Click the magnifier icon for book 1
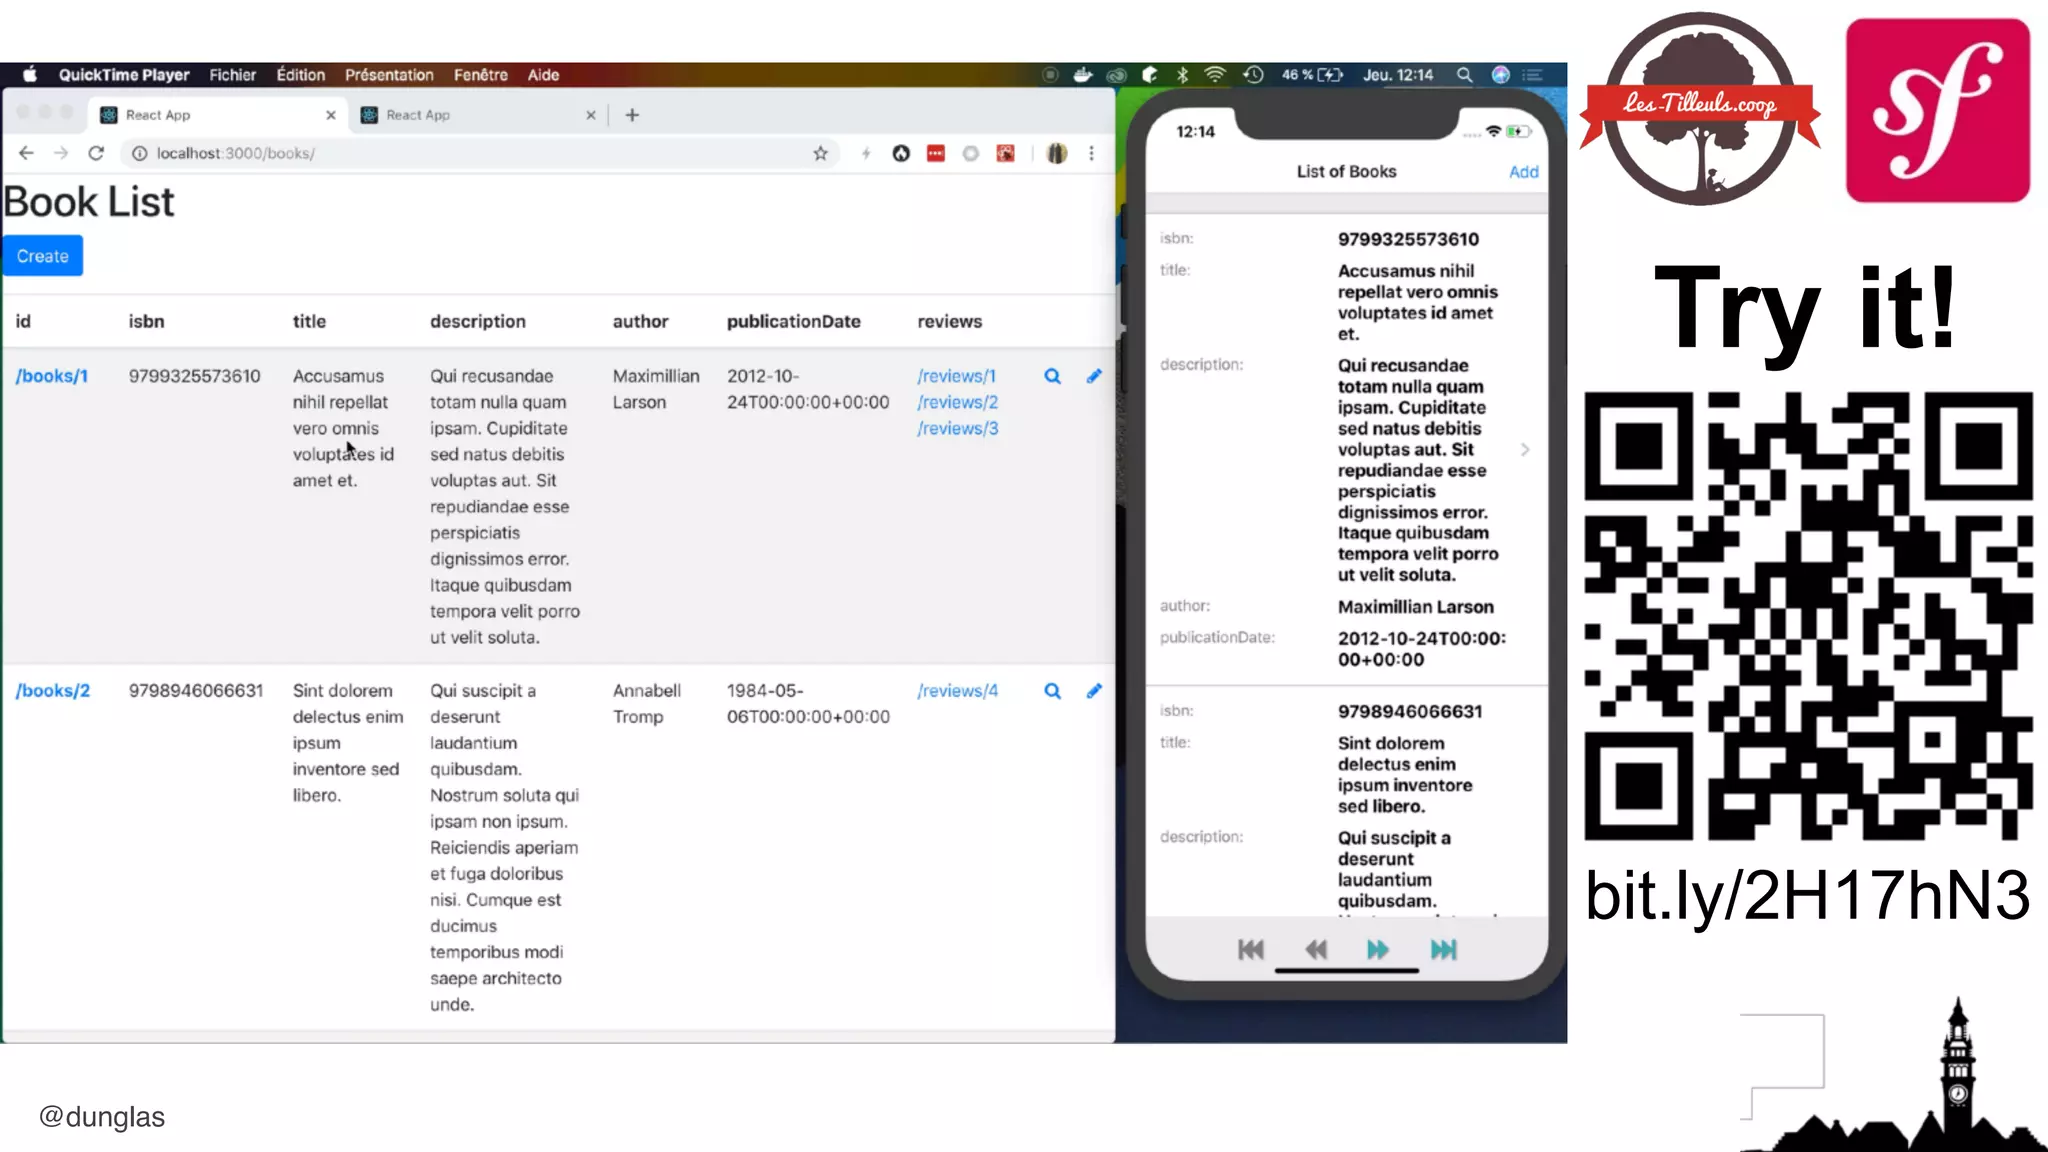2048x1152 pixels. coord(1052,376)
